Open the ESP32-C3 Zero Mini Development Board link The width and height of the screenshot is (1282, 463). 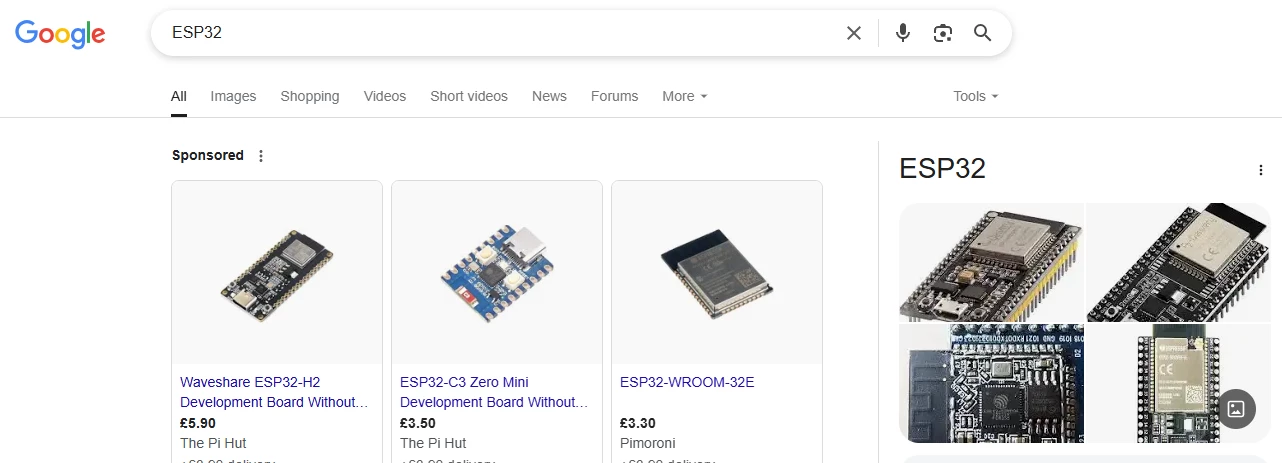[x=494, y=392]
